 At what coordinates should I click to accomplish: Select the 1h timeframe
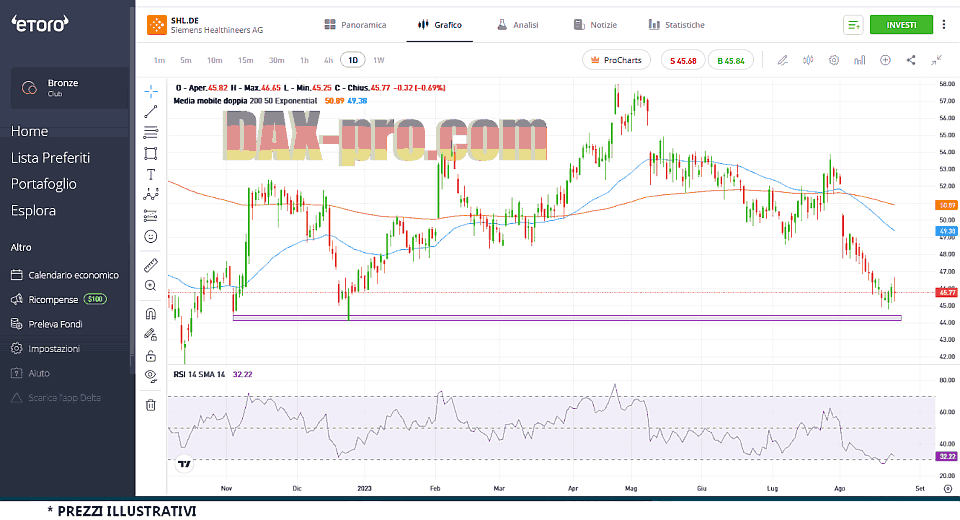(x=304, y=60)
